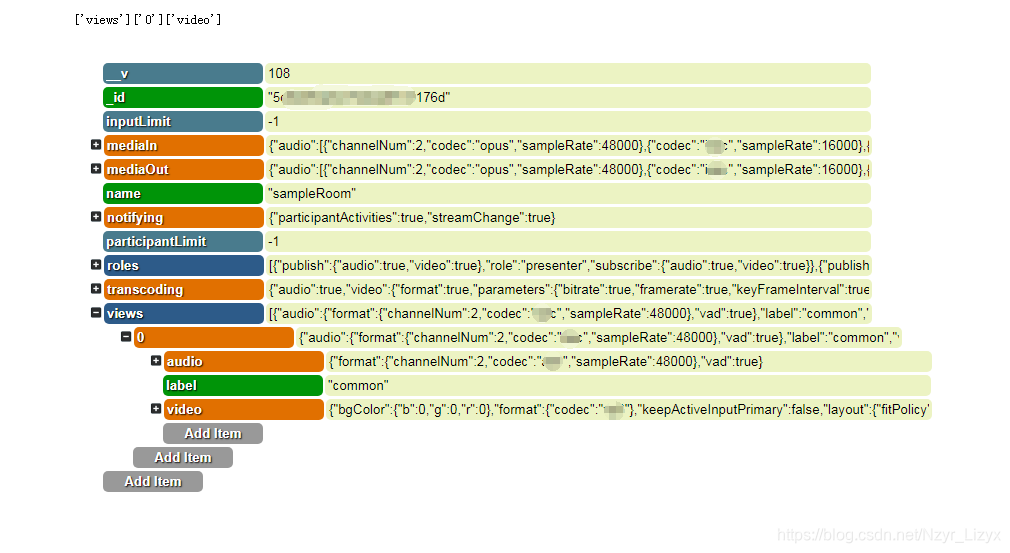Image resolution: width=1010 pixels, height=553 pixels.
Task: Expand the mediaOut node
Action: [x=96, y=169]
